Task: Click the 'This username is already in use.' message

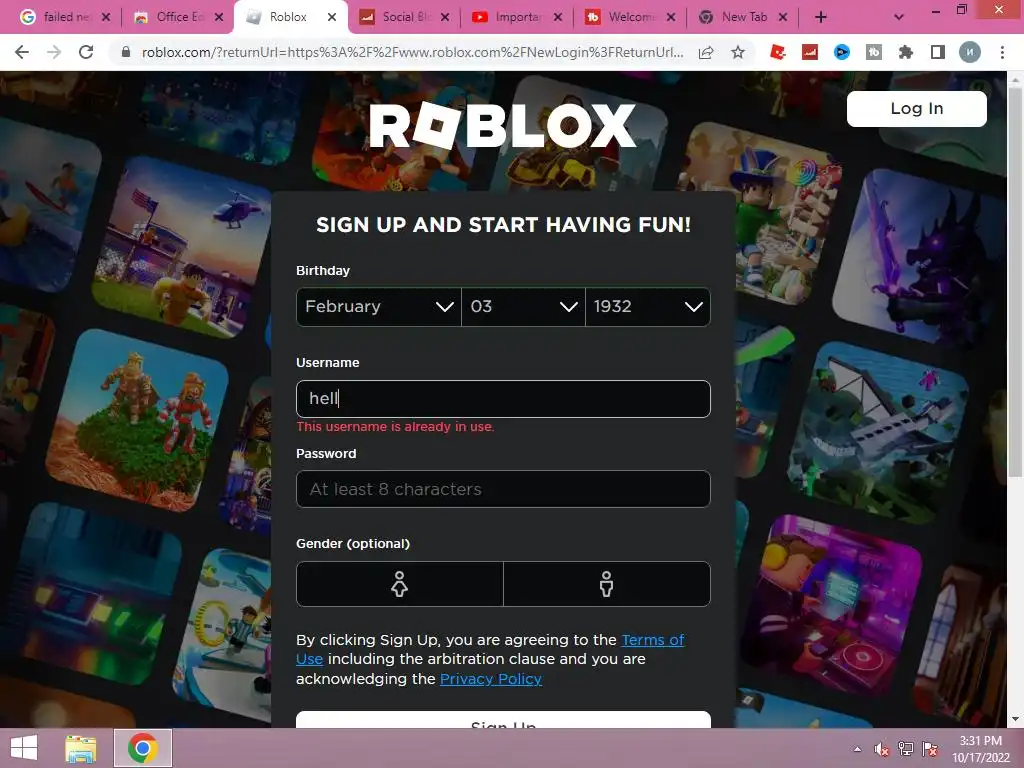Action: click(x=395, y=426)
